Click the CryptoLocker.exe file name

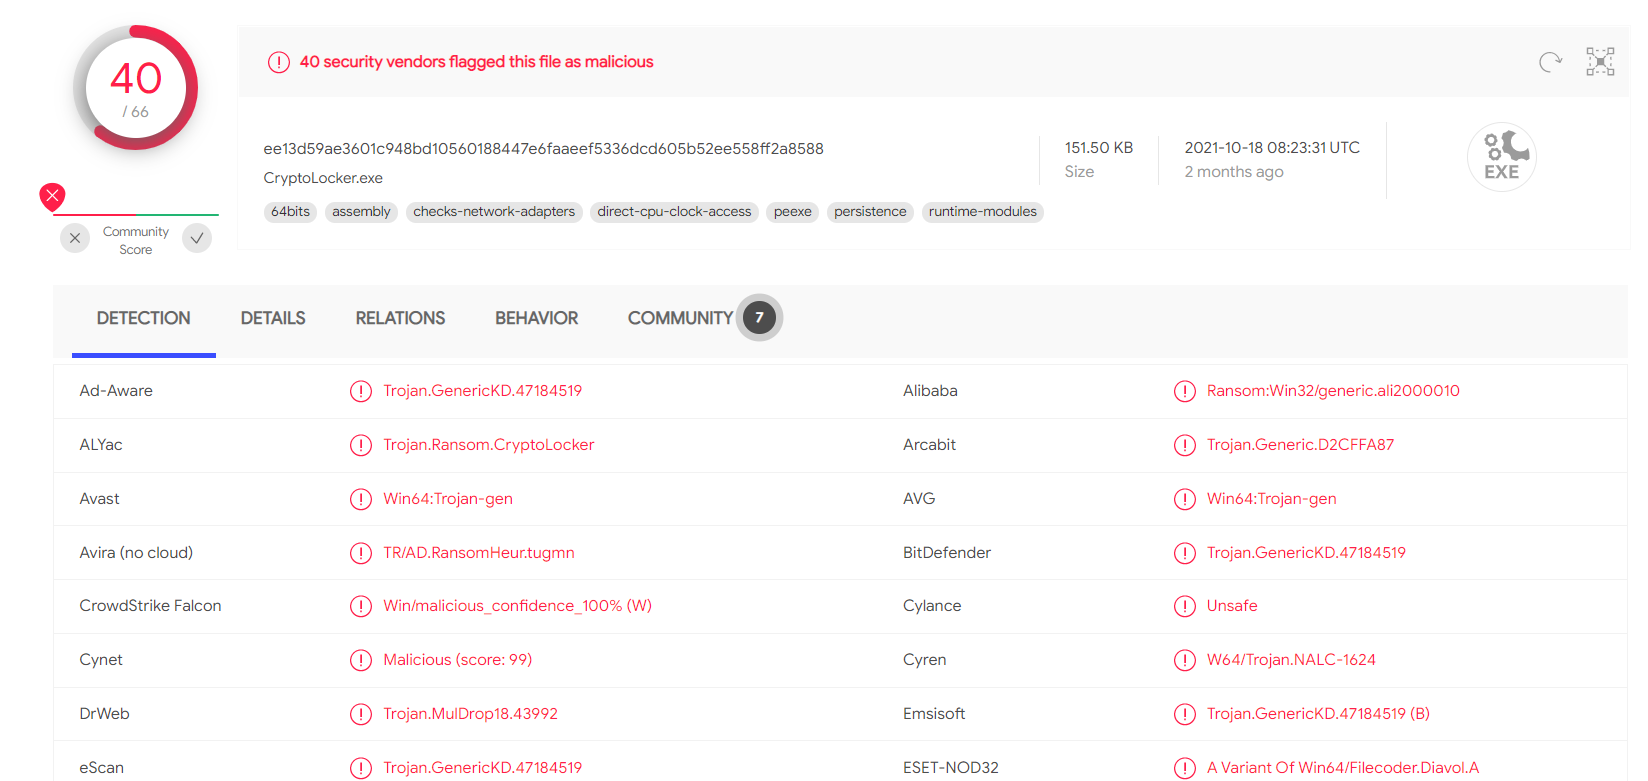pyautogui.click(x=323, y=178)
